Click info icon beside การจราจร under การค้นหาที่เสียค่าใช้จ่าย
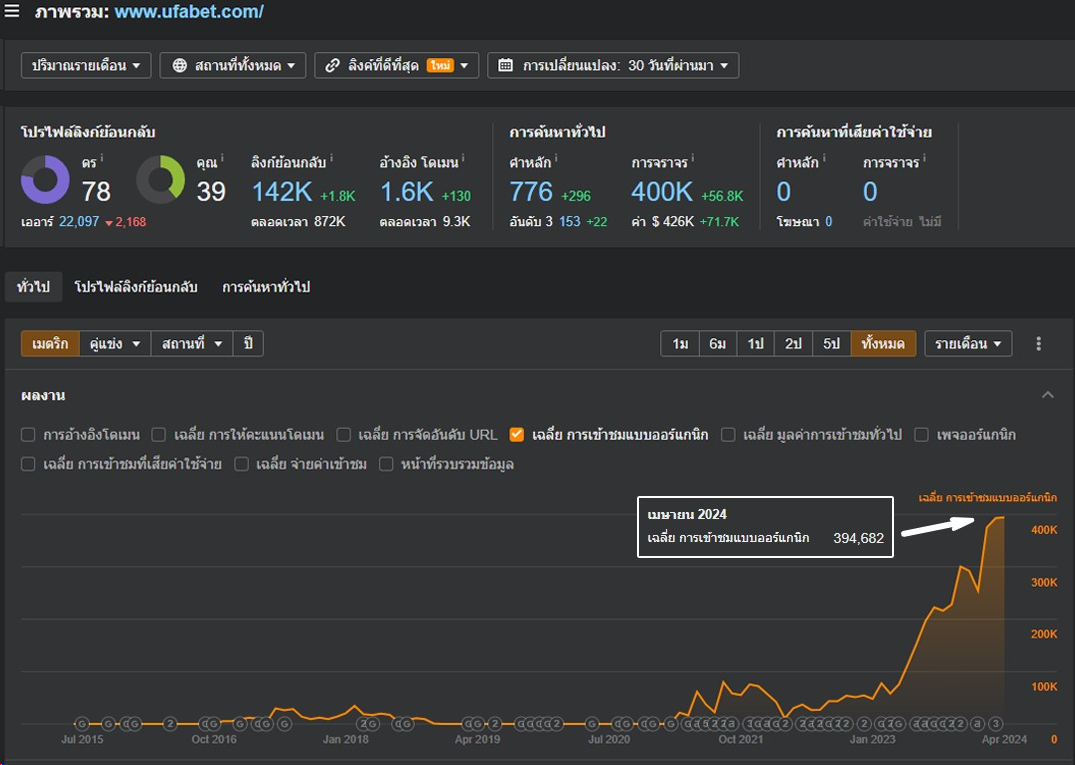The width and height of the screenshot is (1075, 765). [x=924, y=159]
